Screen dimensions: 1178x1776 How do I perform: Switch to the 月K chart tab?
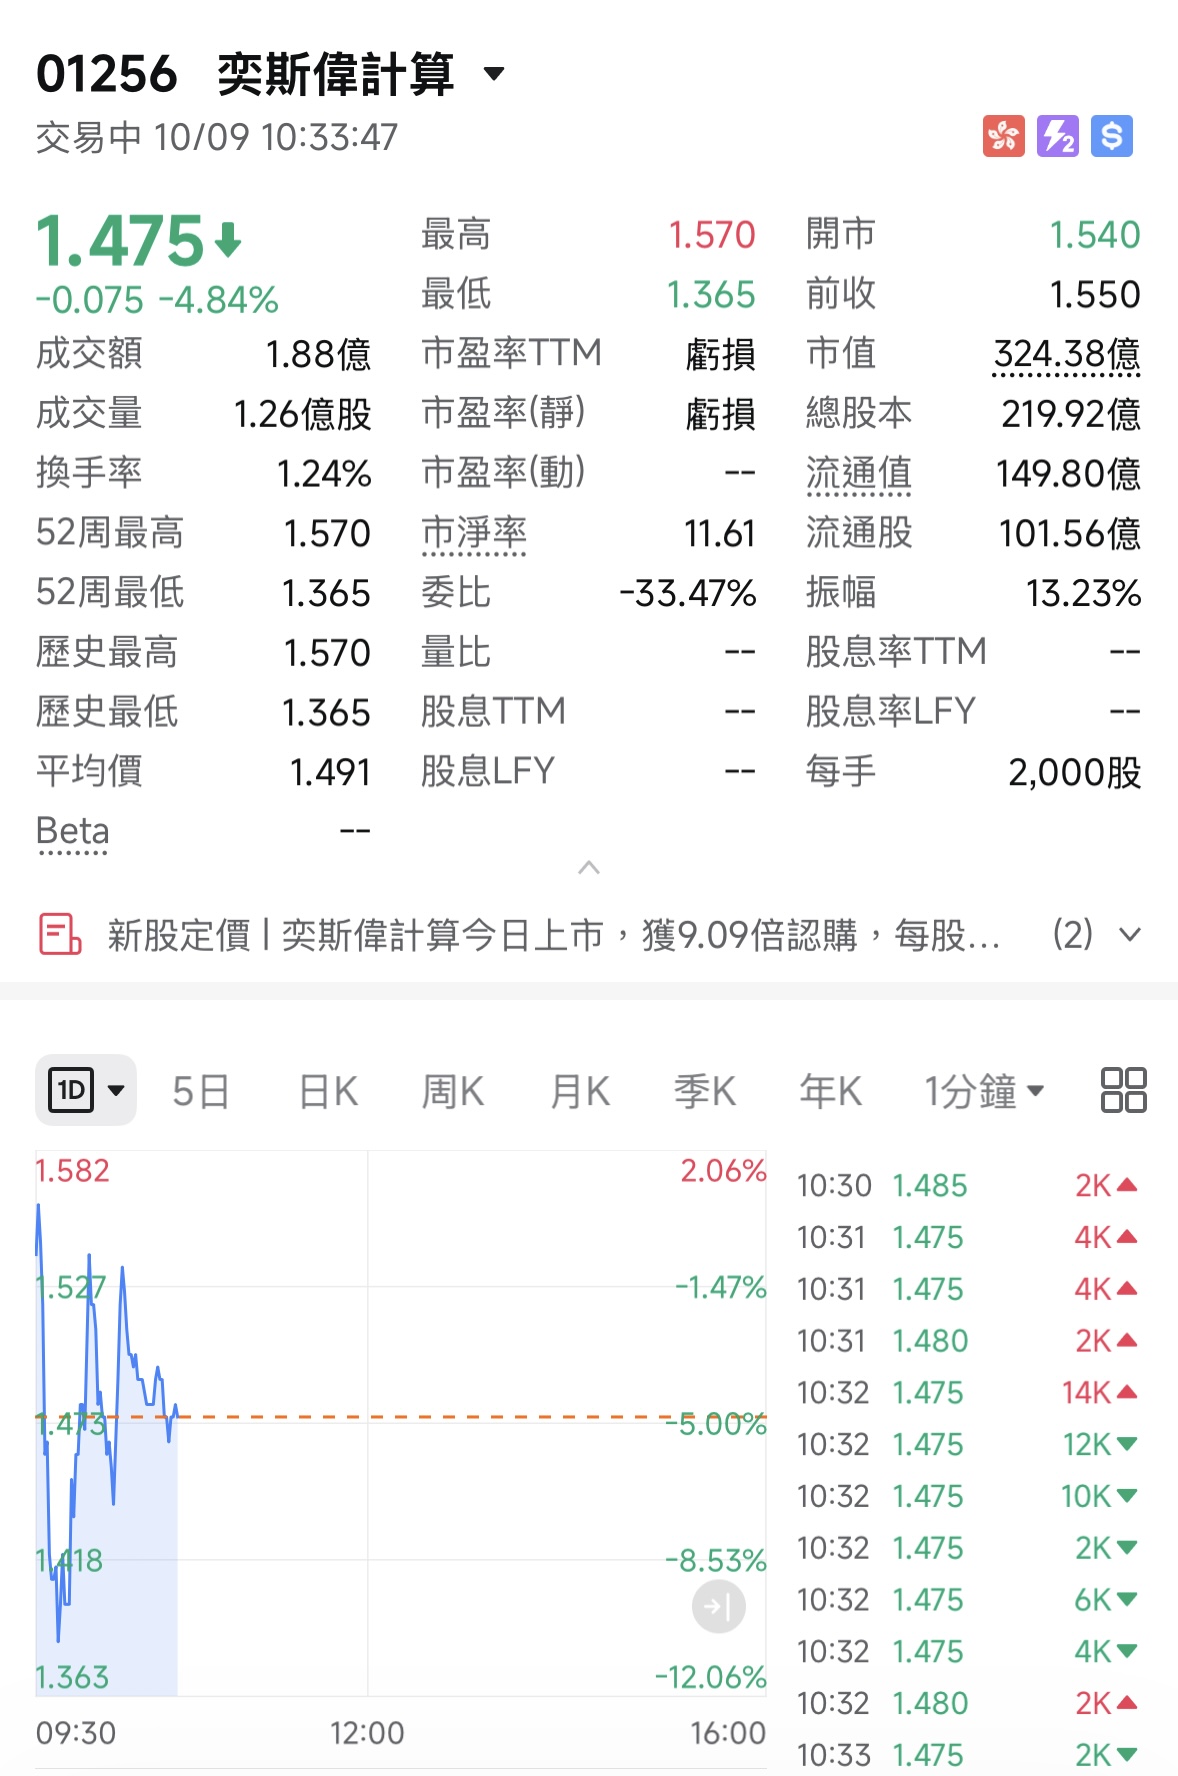tap(580, 1091)
